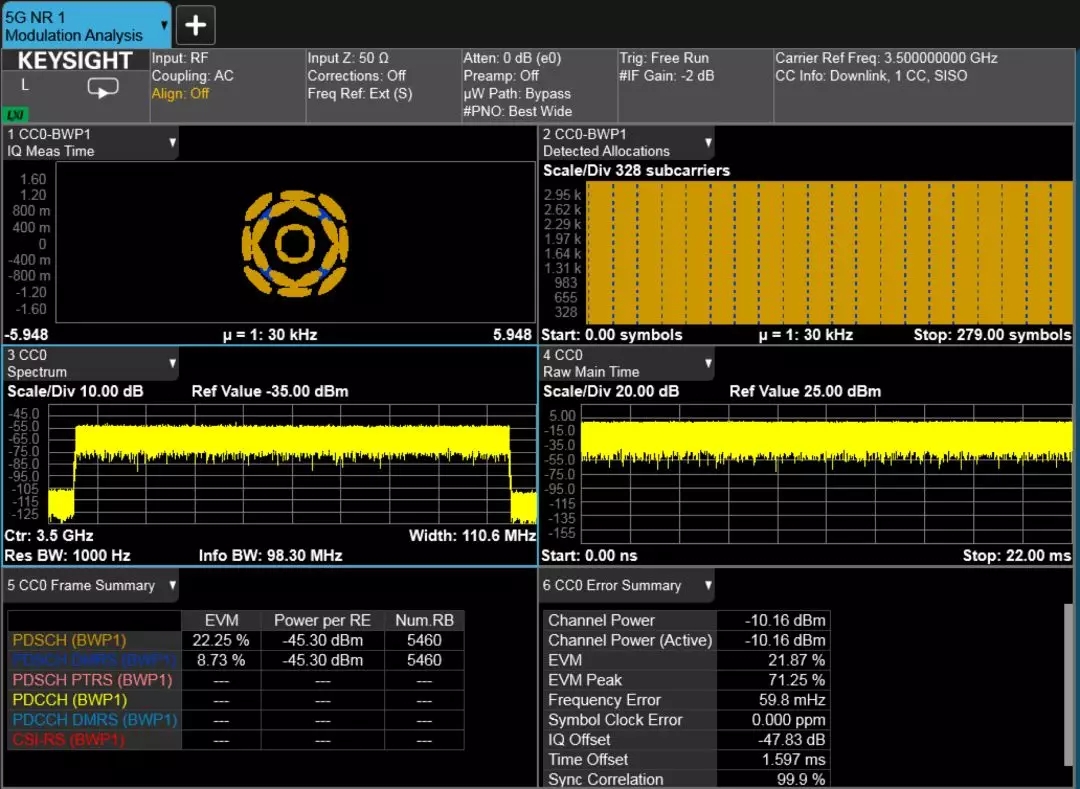The image size is (1080, 789).
Task: Open the Detected Allocations window dropdown
Action: coord(708,143)
